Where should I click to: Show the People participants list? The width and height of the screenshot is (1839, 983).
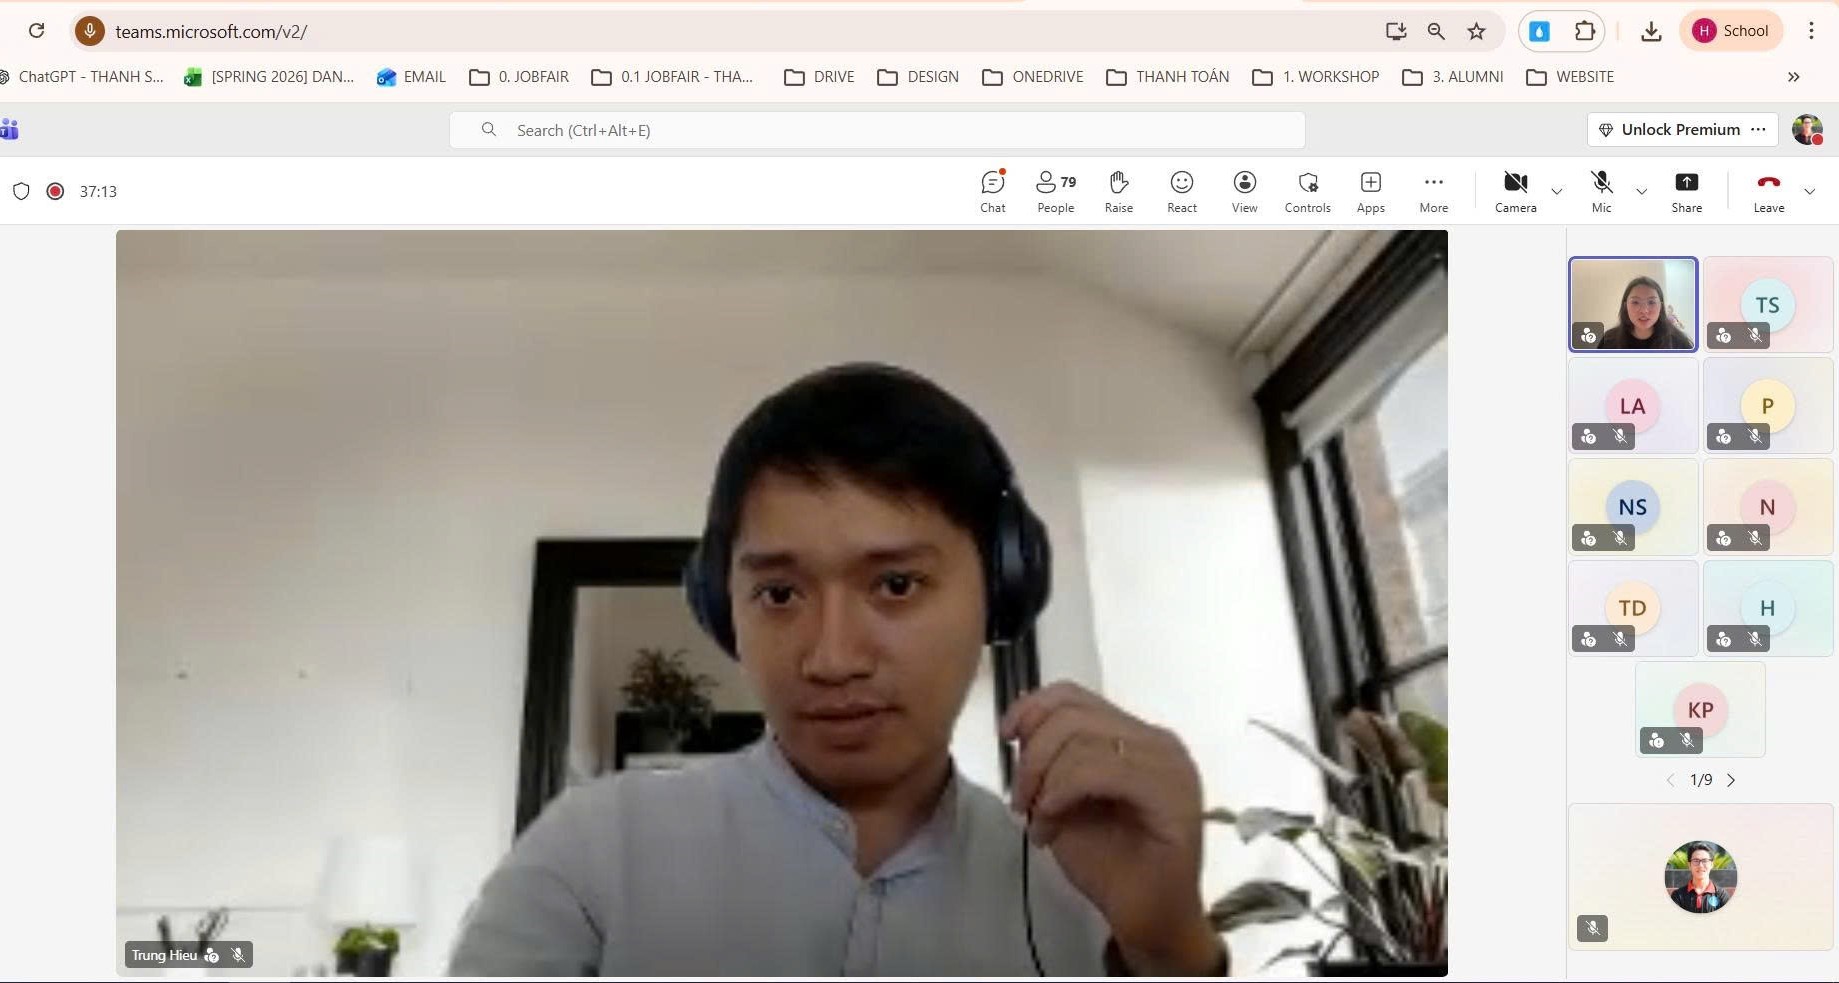(x=1055, y=191)
